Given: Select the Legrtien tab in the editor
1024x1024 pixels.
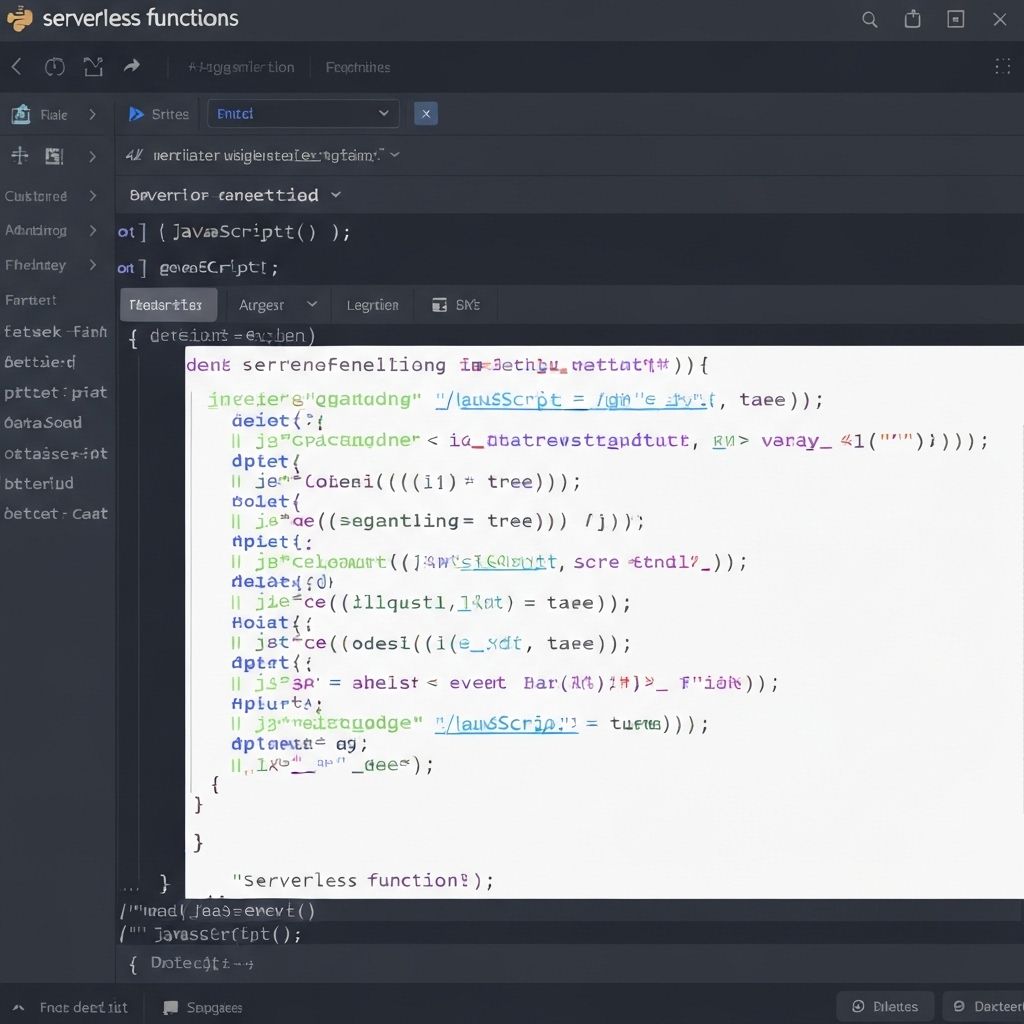Looking at the screenshot, I should [x=372, y=304].
